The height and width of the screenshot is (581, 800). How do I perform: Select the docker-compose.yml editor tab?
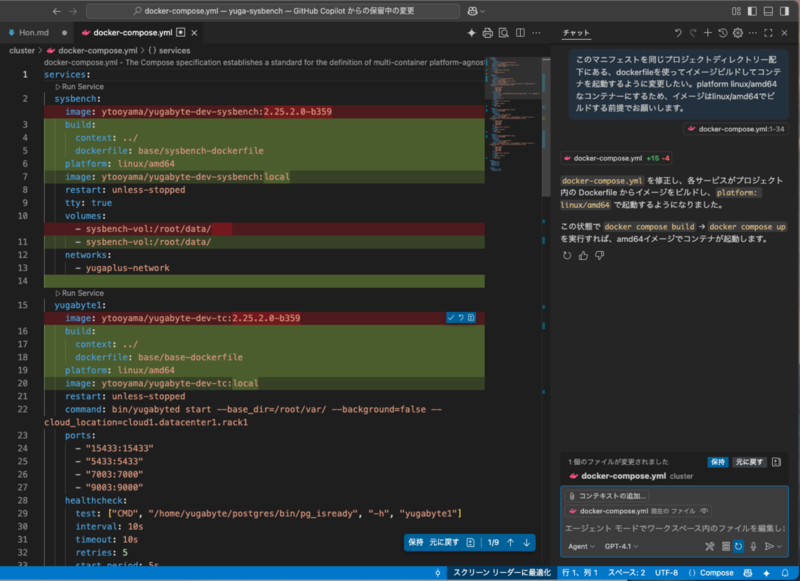coord(133,33)
